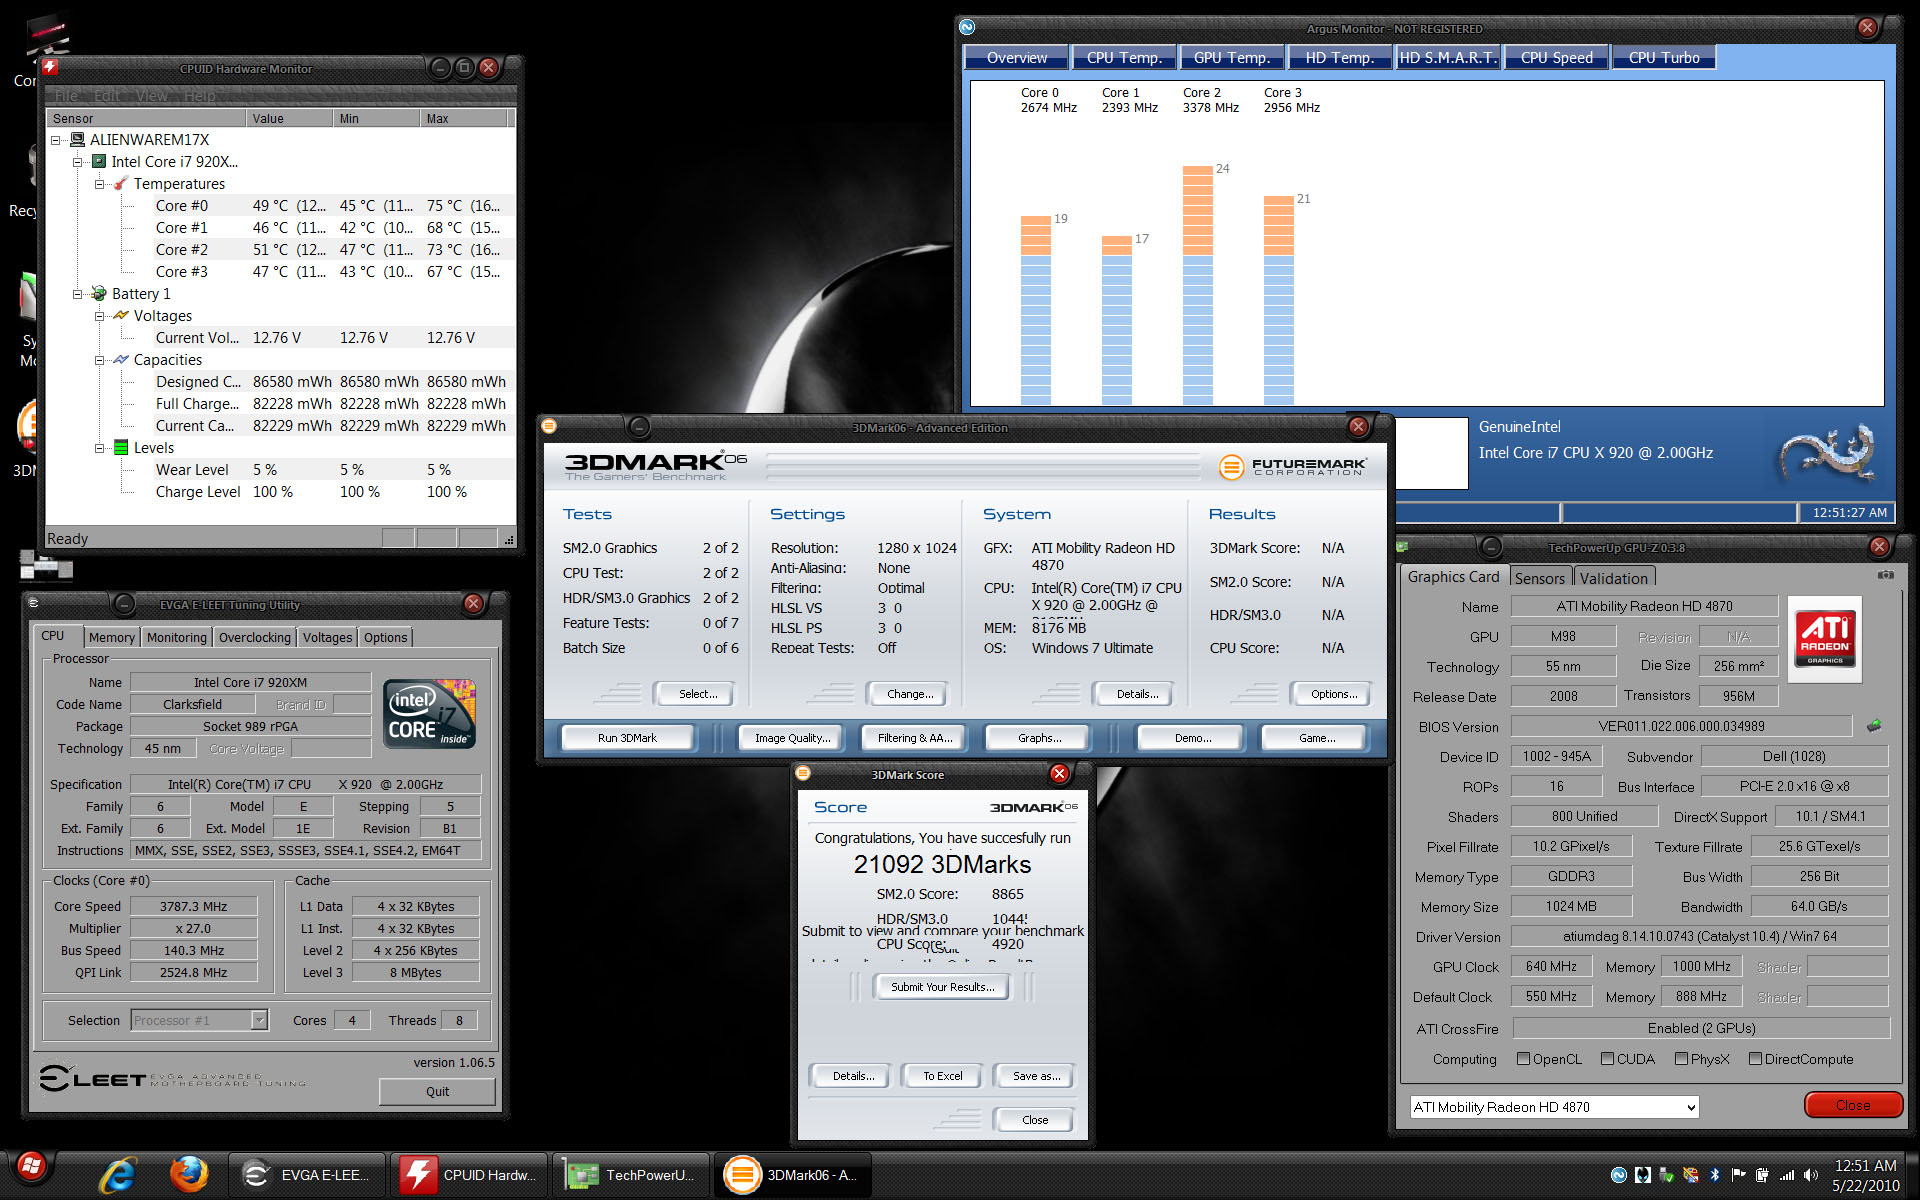
Task: Click the Temperatures thermometer icon
Action: [121, 184]
